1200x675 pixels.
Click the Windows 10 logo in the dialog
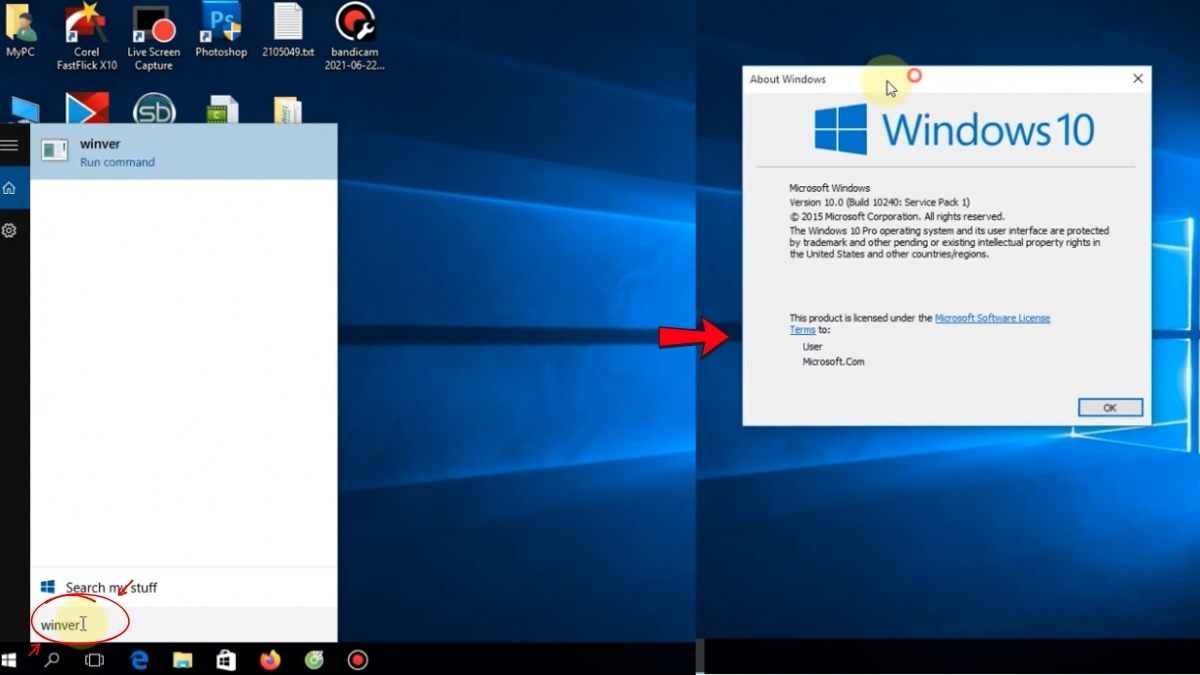click(954, 130)
